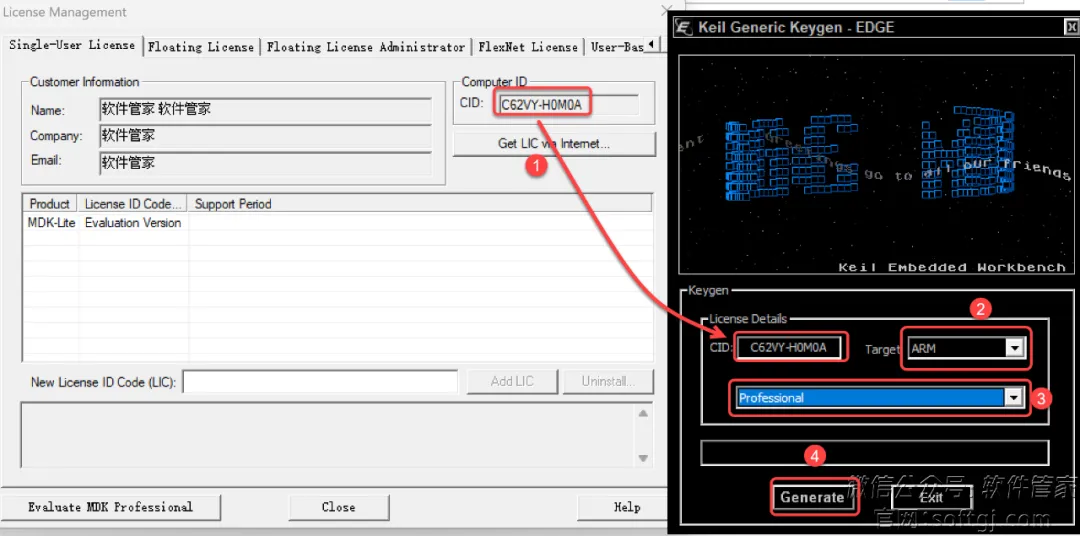Click the Generate button in the keygen
This screenshot has width=1080, height=536.
pos(812,497)
